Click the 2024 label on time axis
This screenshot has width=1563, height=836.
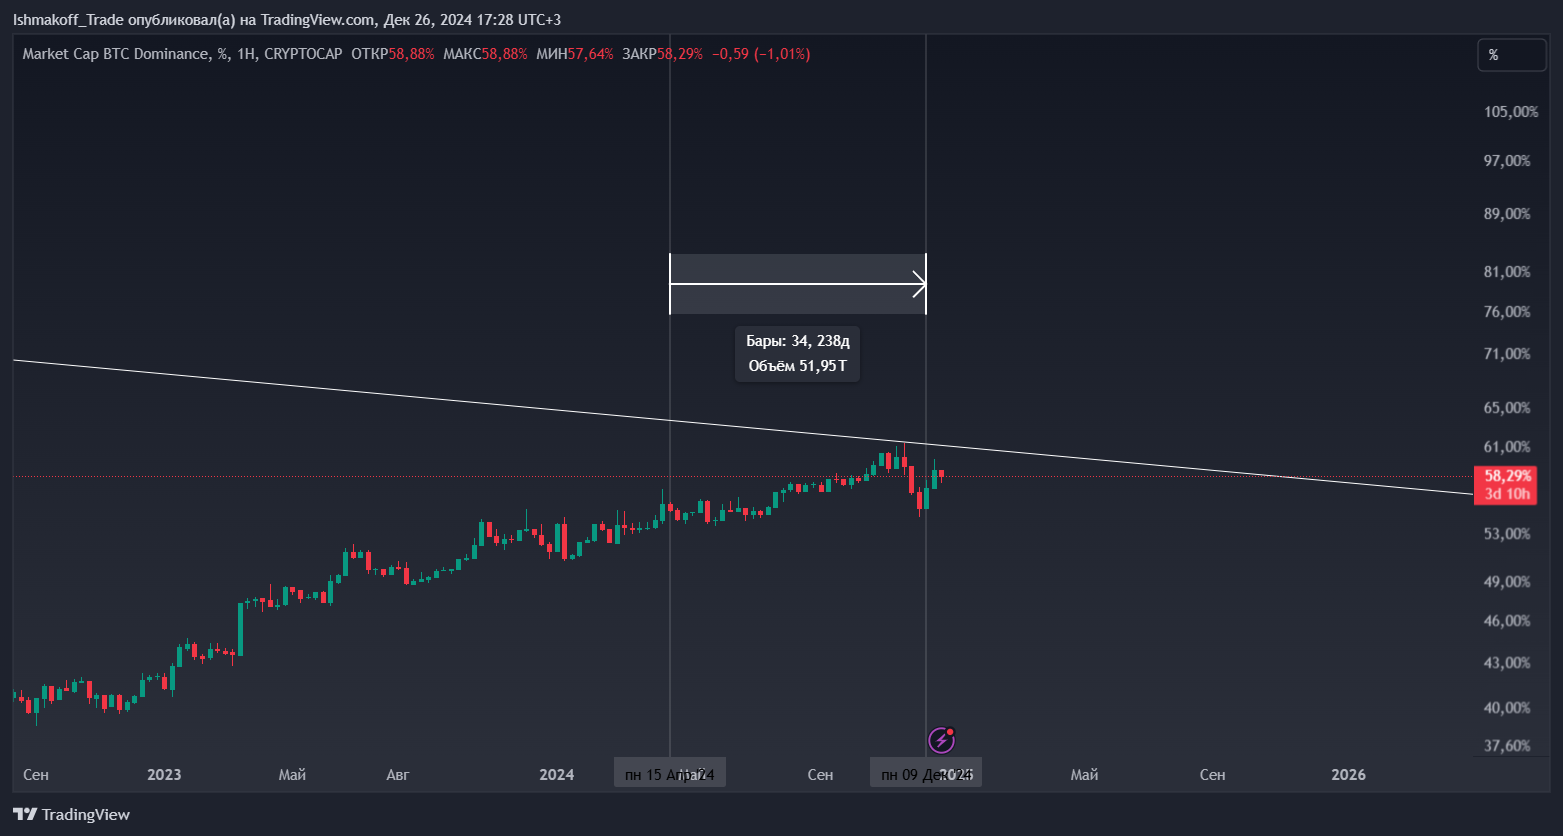(557, 775)
